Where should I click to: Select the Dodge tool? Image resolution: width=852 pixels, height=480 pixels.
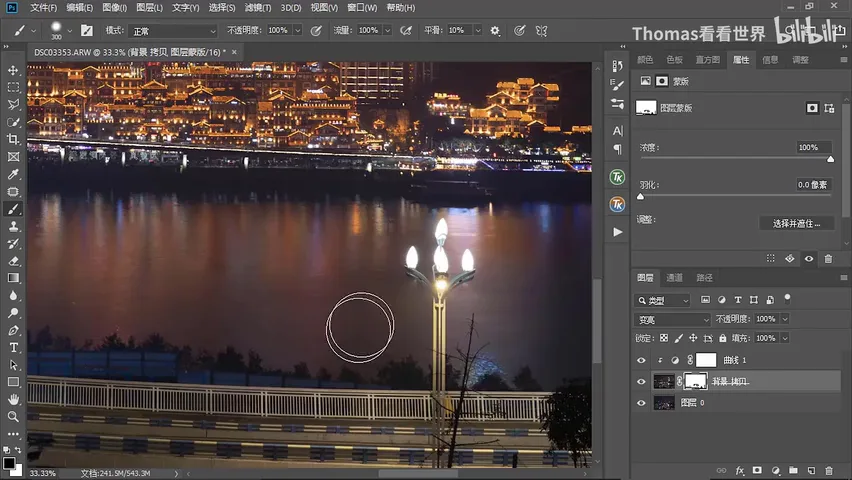[x=13, y=313]
